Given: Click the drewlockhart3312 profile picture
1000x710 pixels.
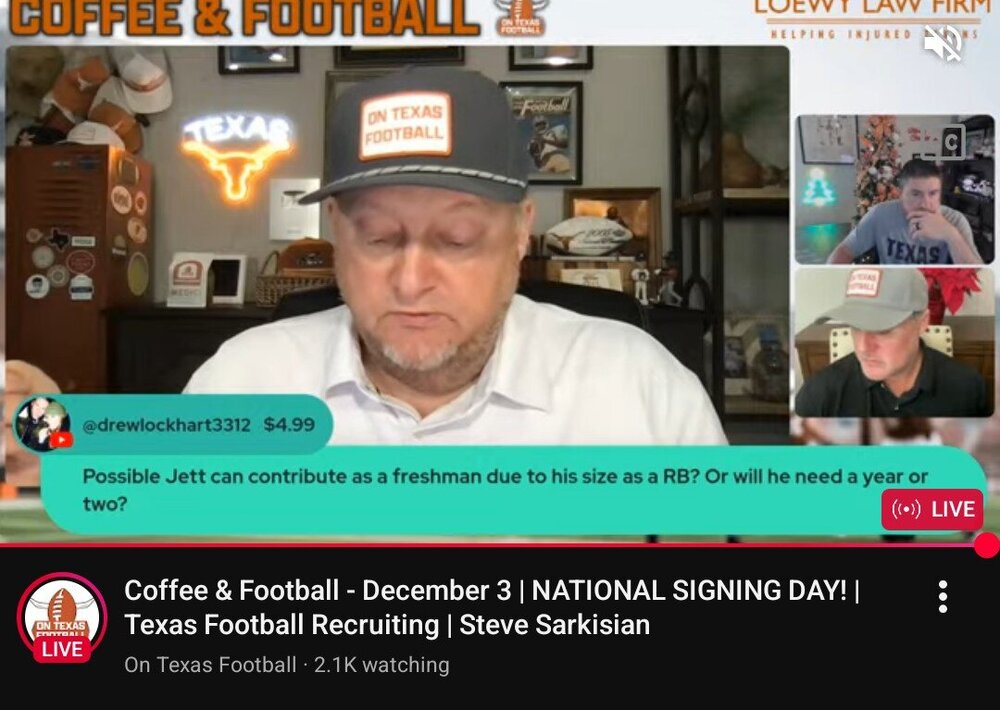Looking at the screenshot, I should click(x=43, y=424).
